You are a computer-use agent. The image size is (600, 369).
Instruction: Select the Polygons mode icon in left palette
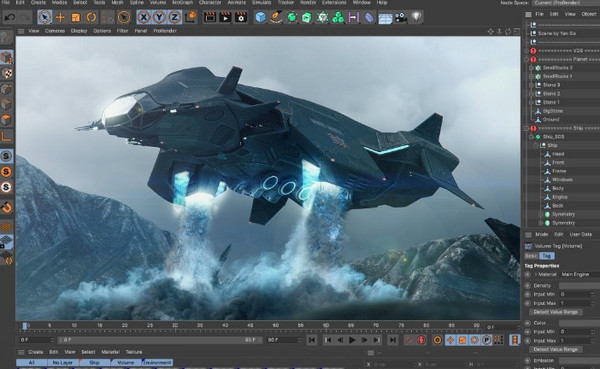point(7,120)
